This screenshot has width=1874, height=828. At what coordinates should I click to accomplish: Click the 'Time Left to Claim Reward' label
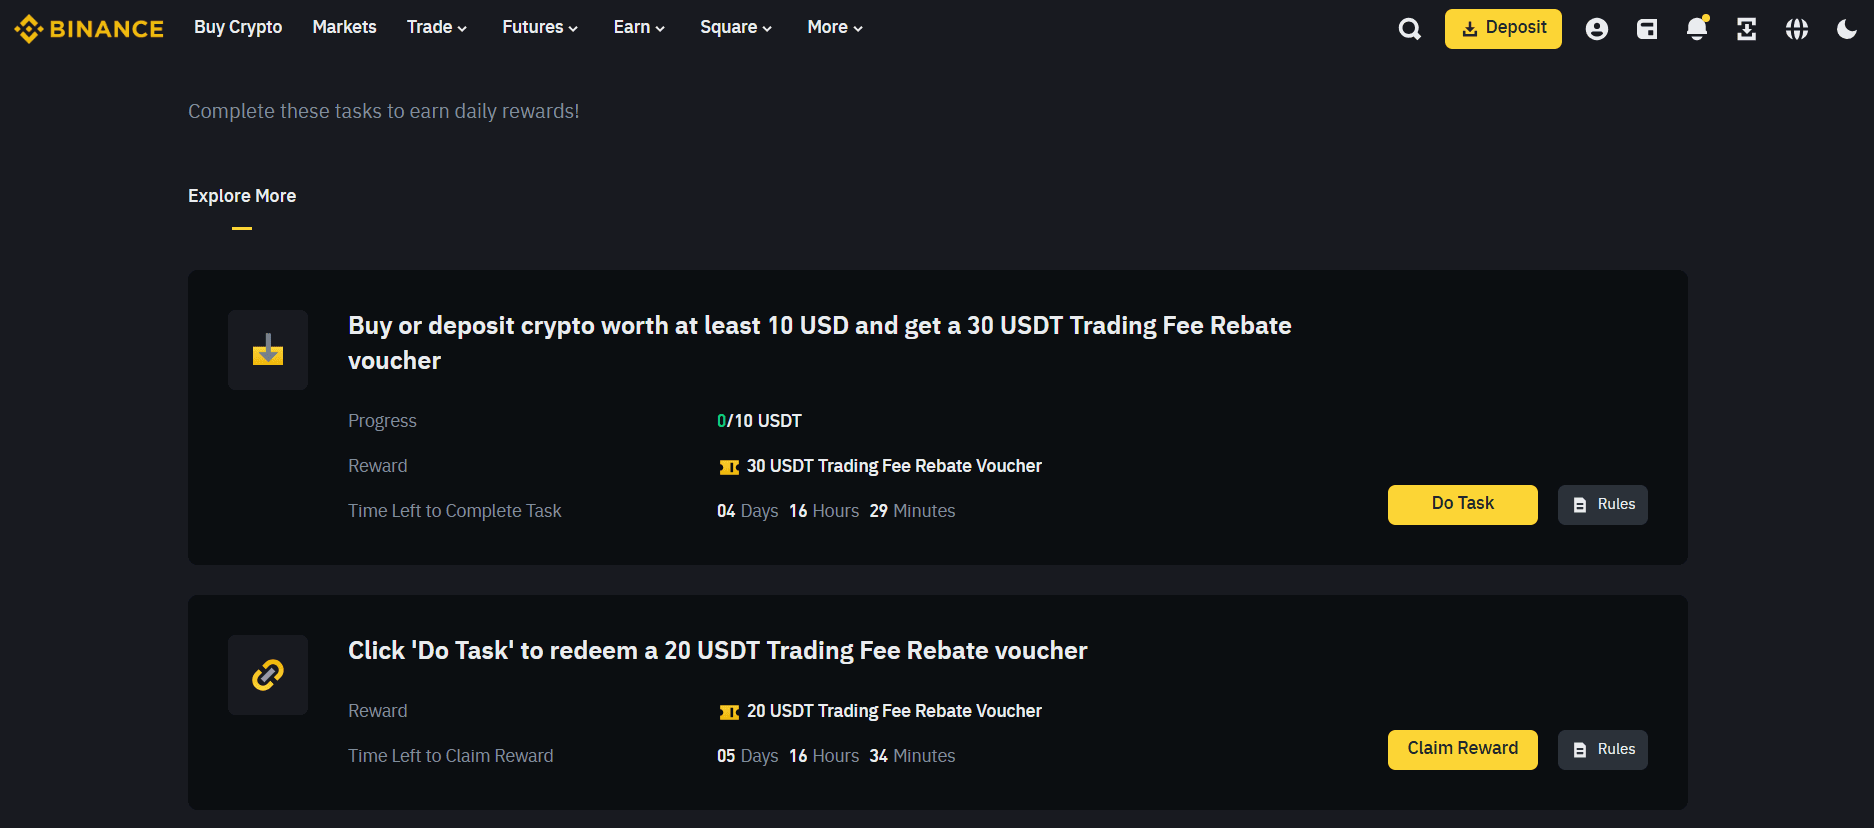coord(450,756)
